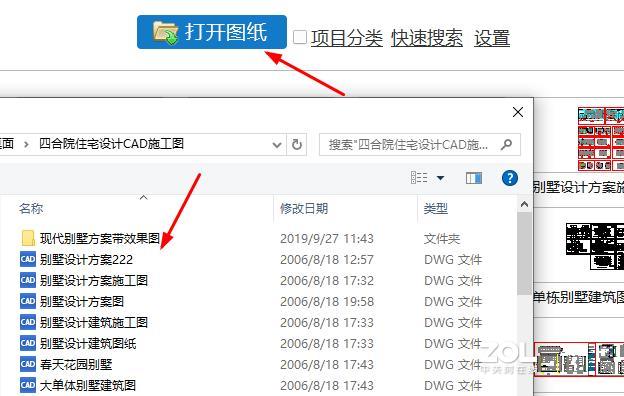Sort by the 类型 column header
Screen dimensions: 624x396
tap(436, 208)
